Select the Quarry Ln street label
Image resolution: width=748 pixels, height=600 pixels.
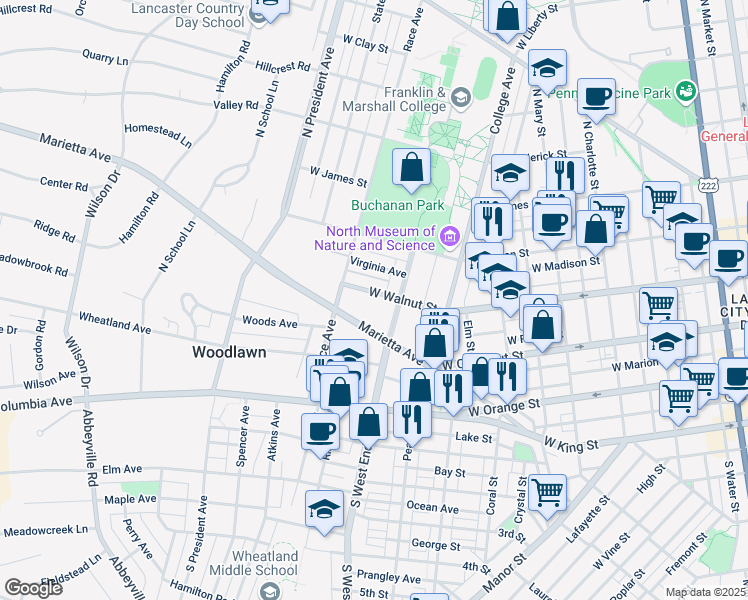pyautogui.click(x=105, y=57)
